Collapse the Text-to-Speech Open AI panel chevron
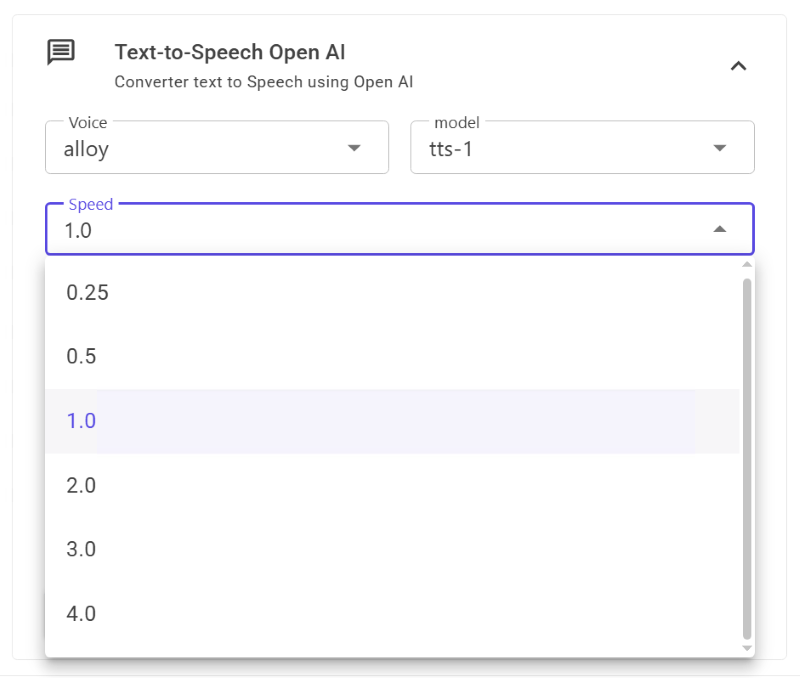The height and width of the screenshot is (678, 800). (738, 66)
